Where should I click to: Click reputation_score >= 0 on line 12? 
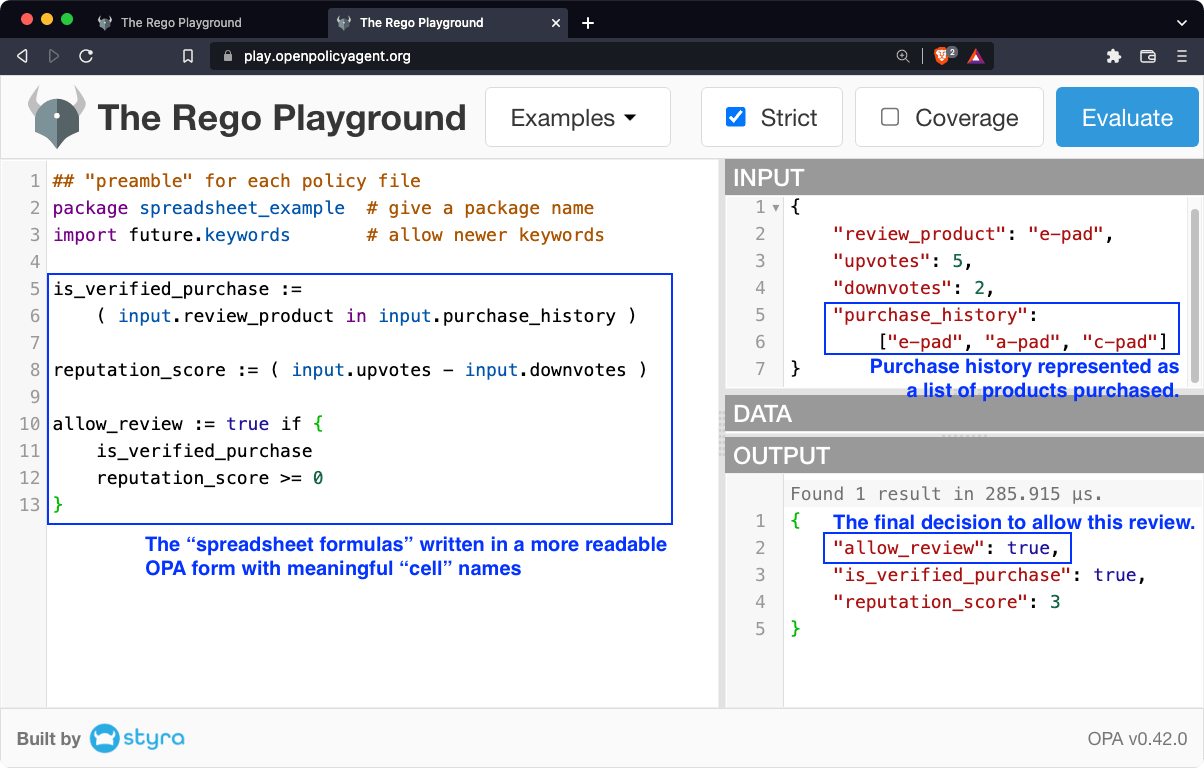coord(210,478)
